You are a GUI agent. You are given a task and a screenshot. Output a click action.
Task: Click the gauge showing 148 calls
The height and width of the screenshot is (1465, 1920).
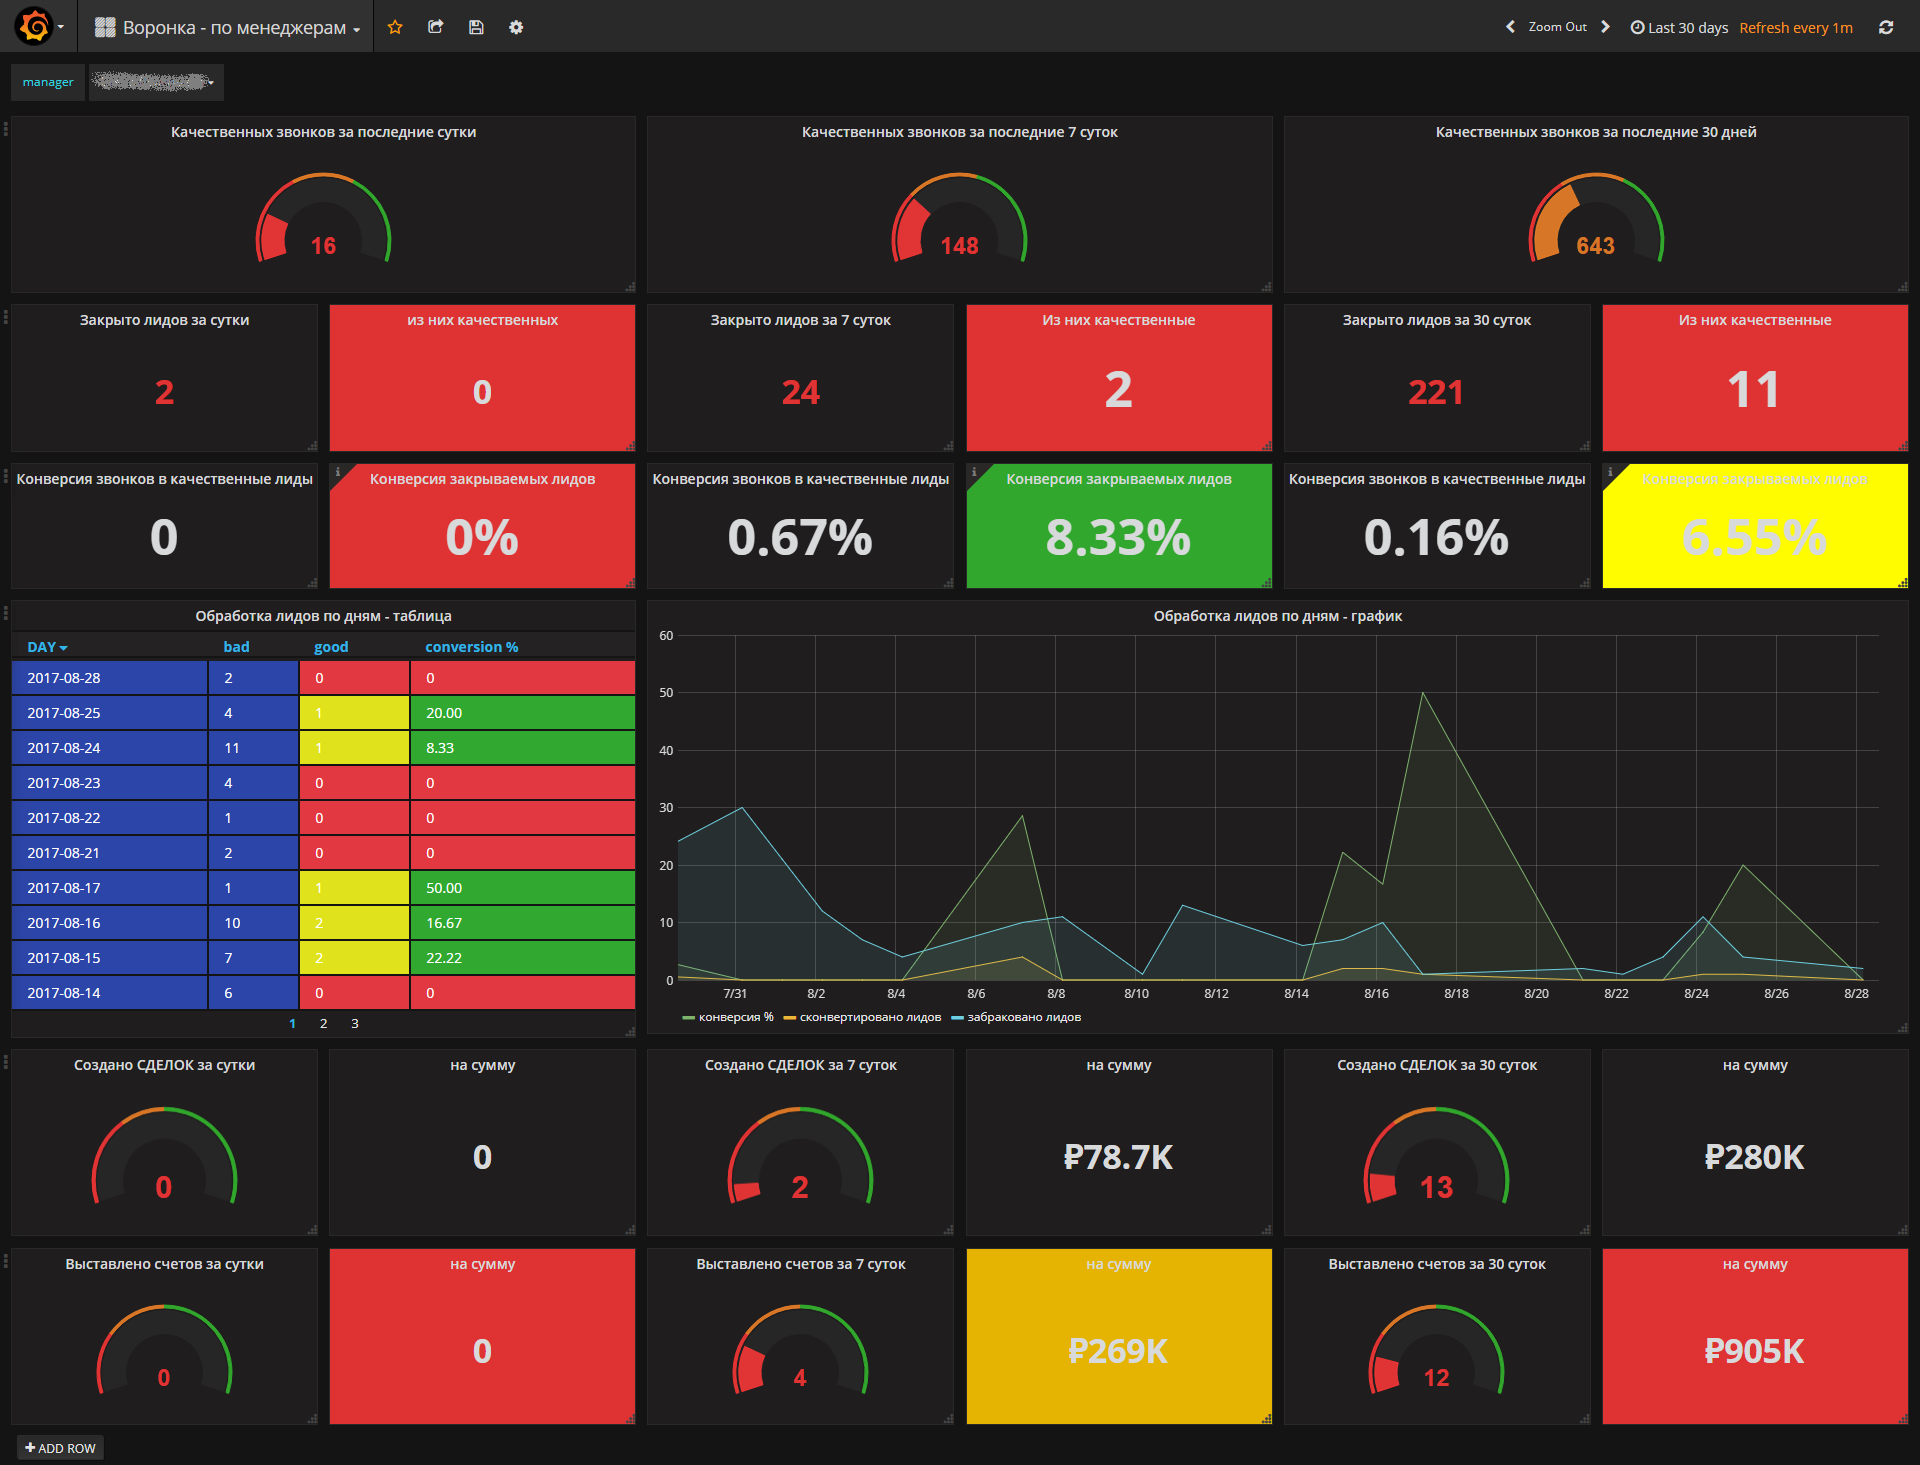click(x=959, y=219)
